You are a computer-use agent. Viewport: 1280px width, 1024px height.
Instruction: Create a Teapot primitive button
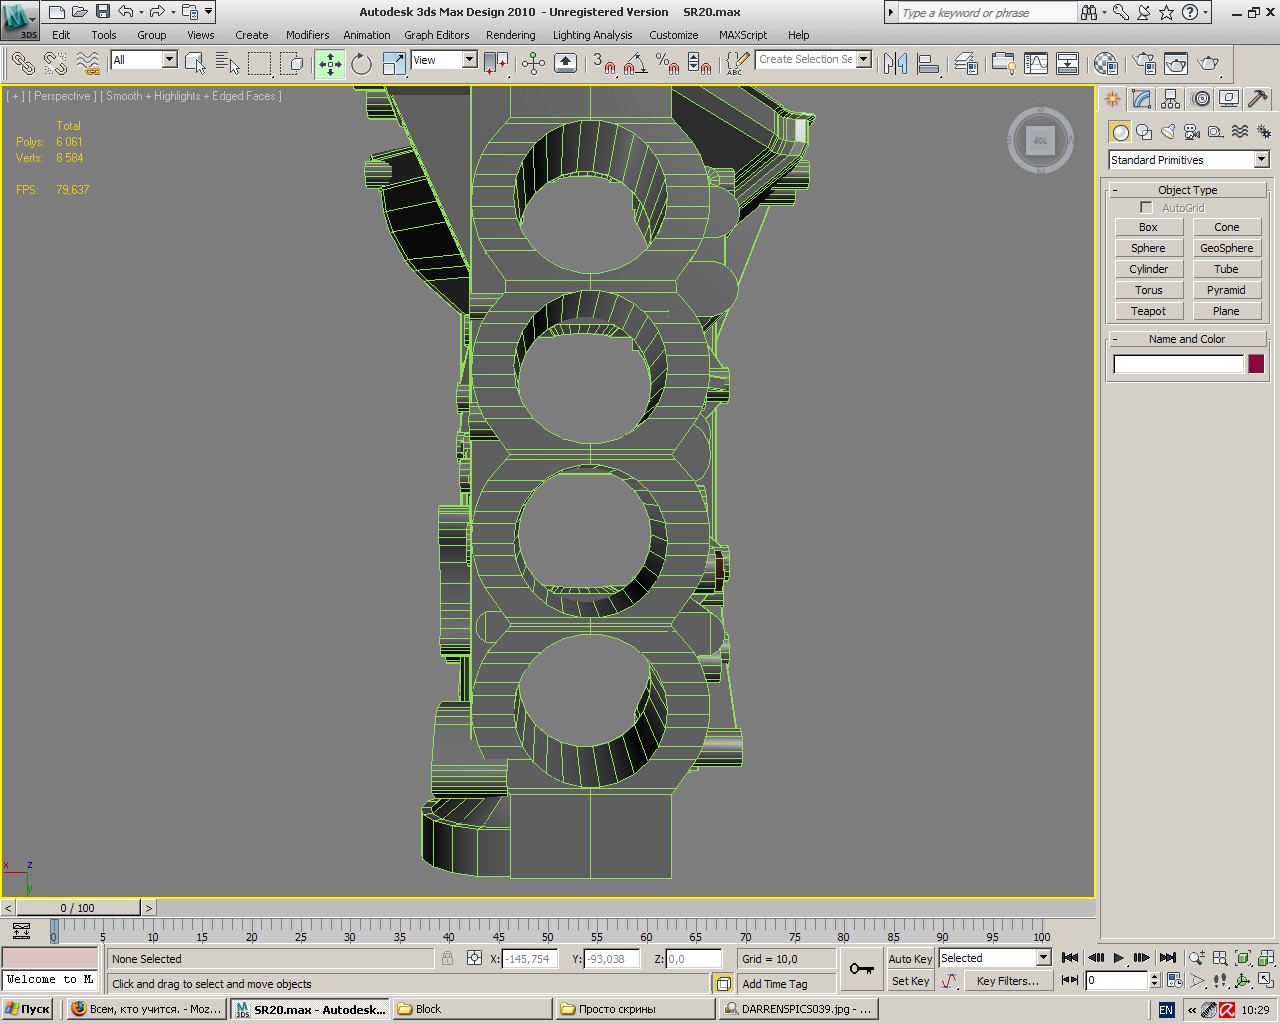click(1148, 311)
